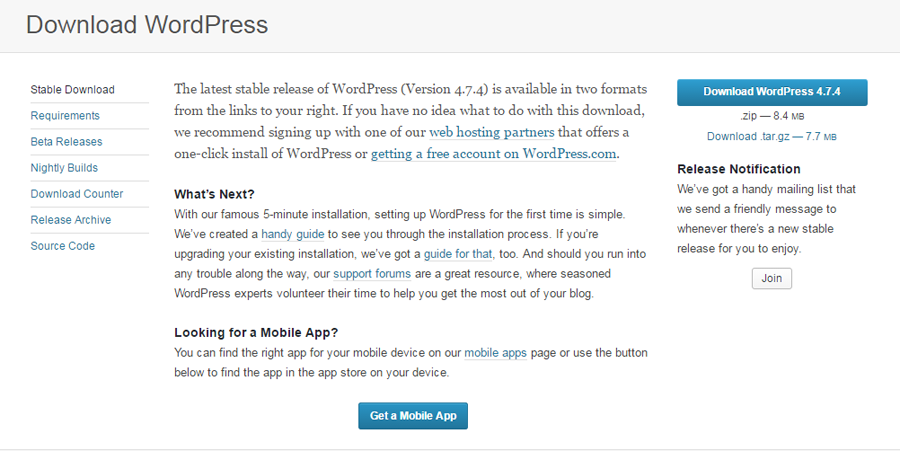This screenshot has width=900, height=451.
Task: Open the handy guide installation link
Action: (x=293, y=234)
